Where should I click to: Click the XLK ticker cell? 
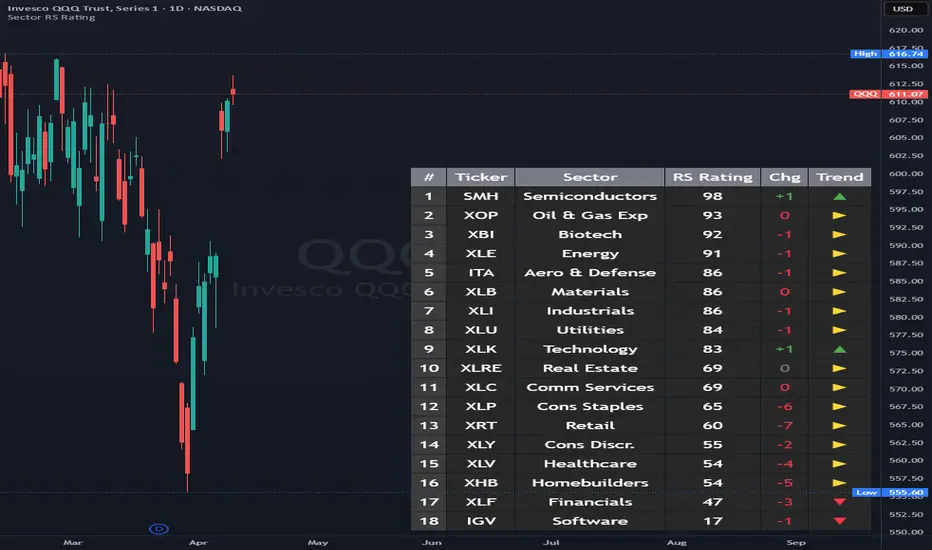pos(481,349)
